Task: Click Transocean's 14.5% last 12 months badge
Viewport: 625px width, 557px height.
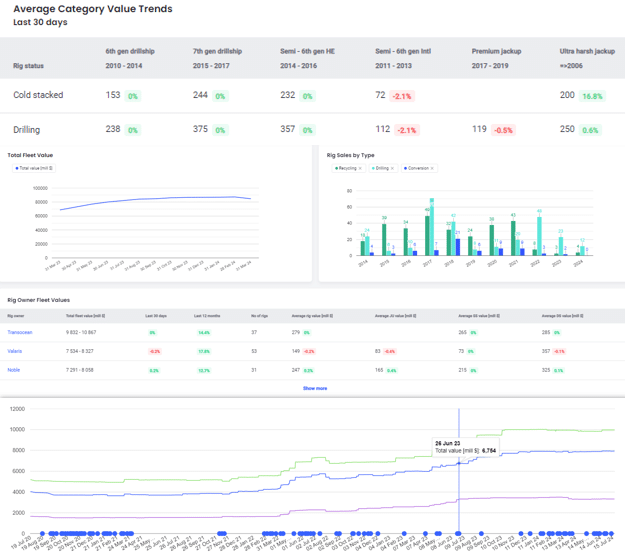Action: [204, 332]
